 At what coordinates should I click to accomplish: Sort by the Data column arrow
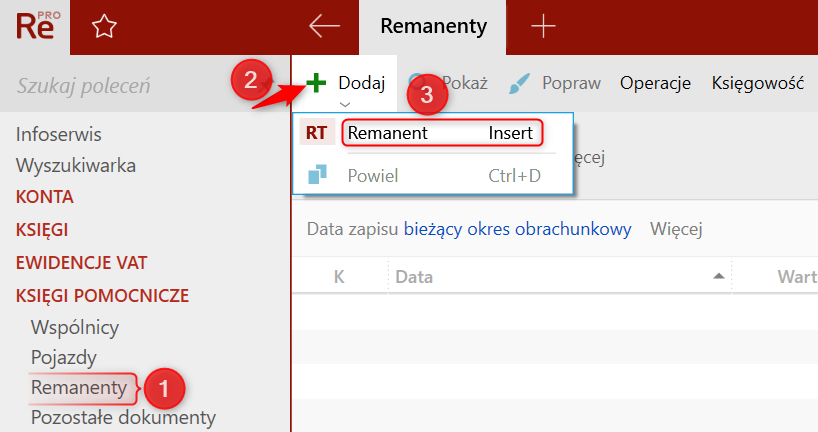click(x=718, y=276)
